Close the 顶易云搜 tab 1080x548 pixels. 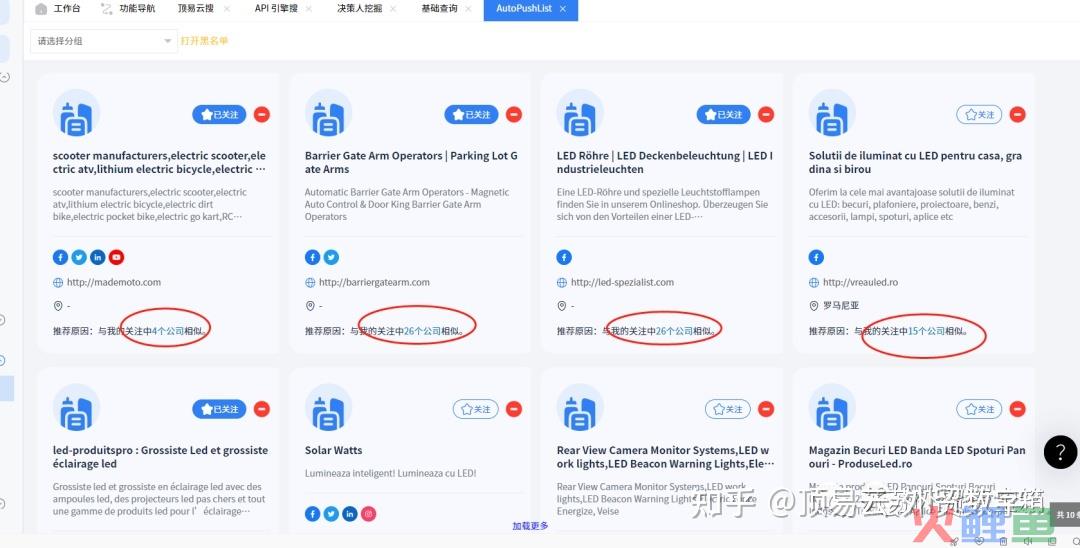[x=227, y=9]
